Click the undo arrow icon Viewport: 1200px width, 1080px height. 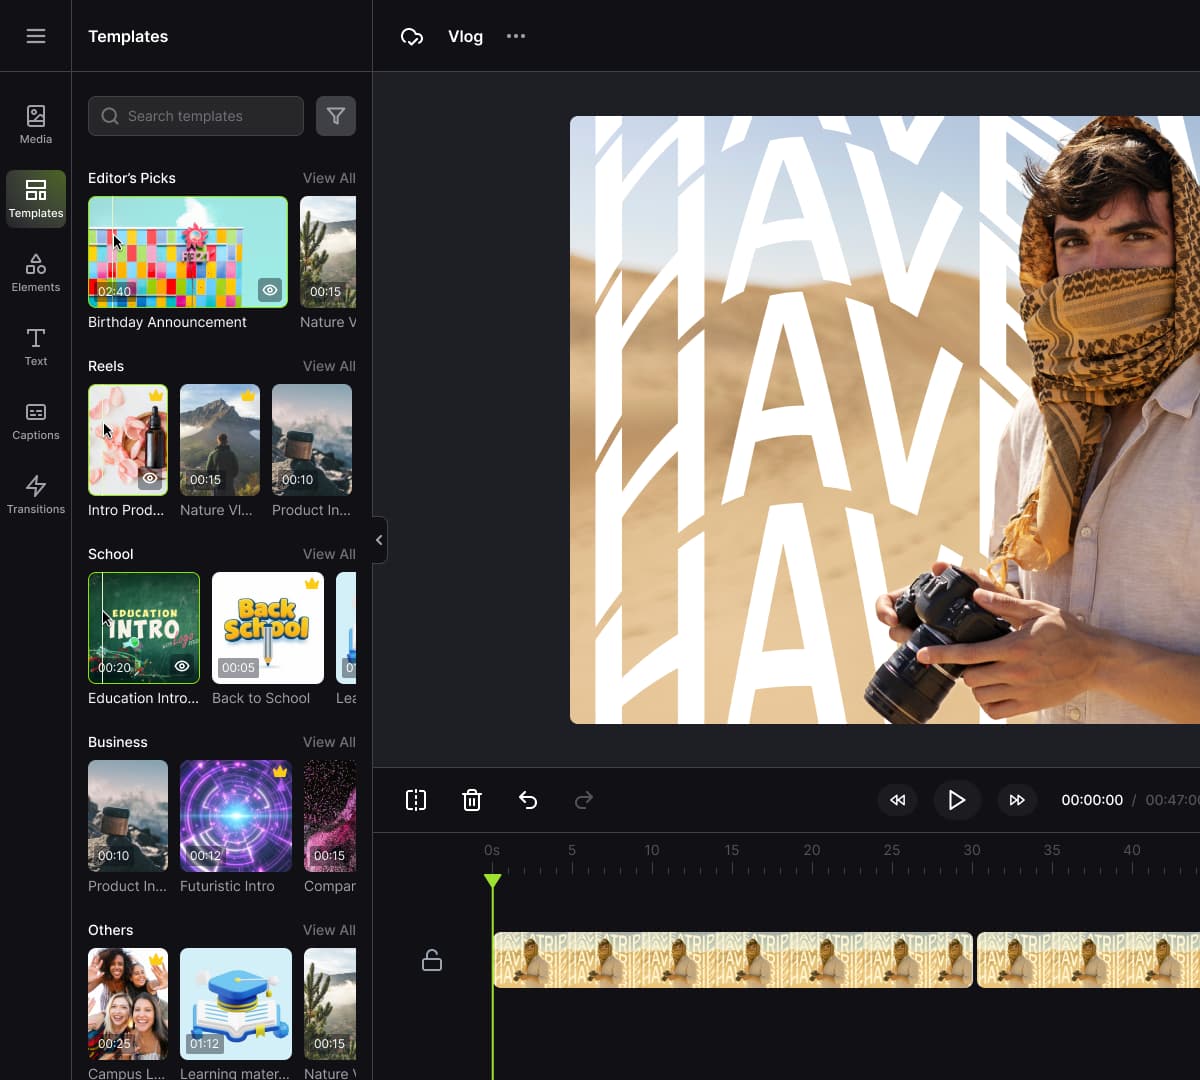pos(528,800)
